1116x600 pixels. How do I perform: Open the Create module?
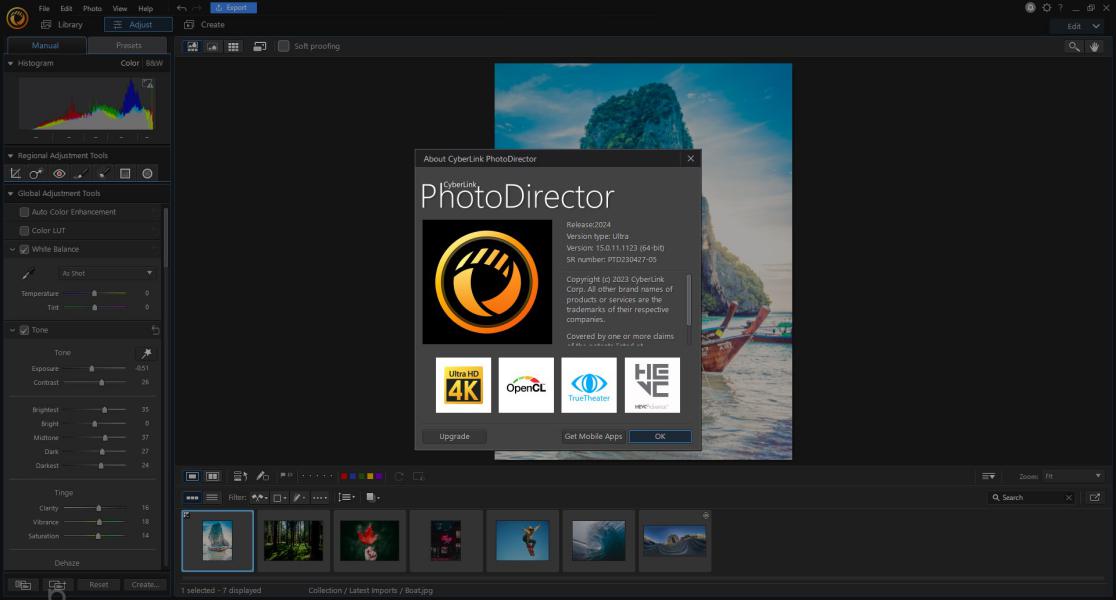click(x=204, y=25)
